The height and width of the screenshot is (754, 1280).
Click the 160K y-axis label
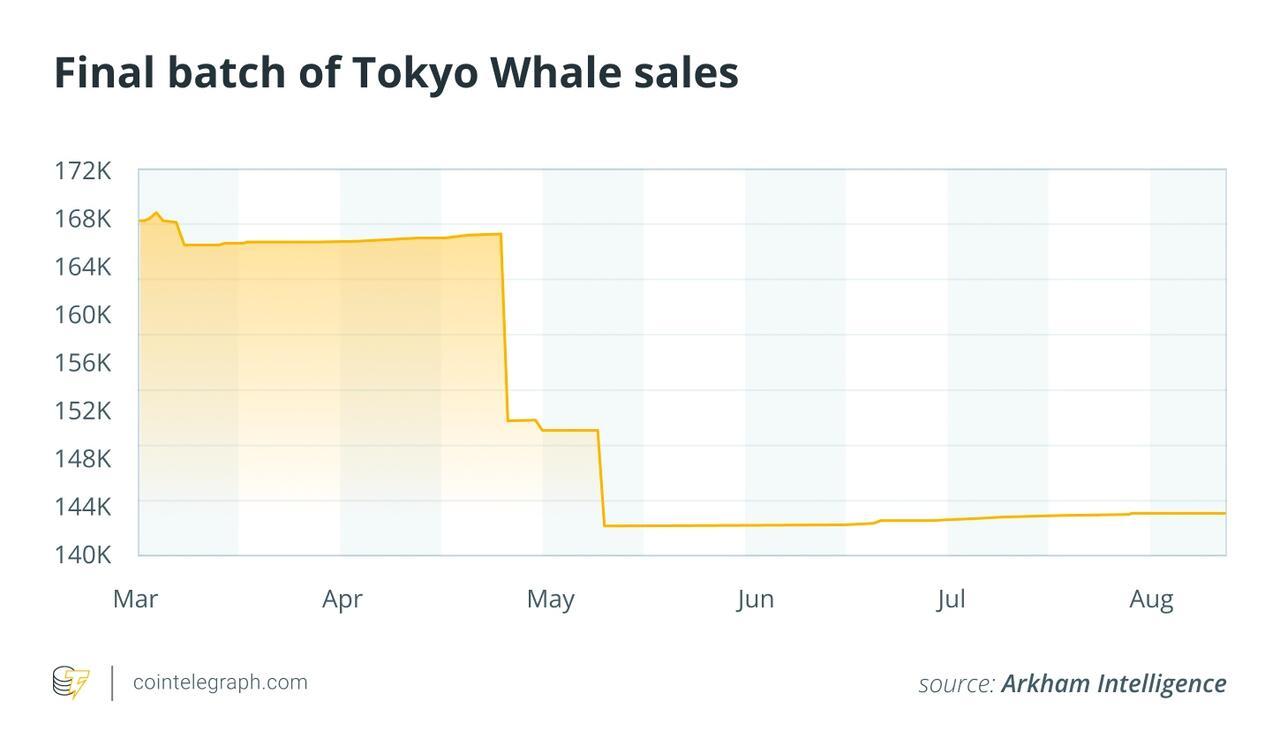pos(82,315)
